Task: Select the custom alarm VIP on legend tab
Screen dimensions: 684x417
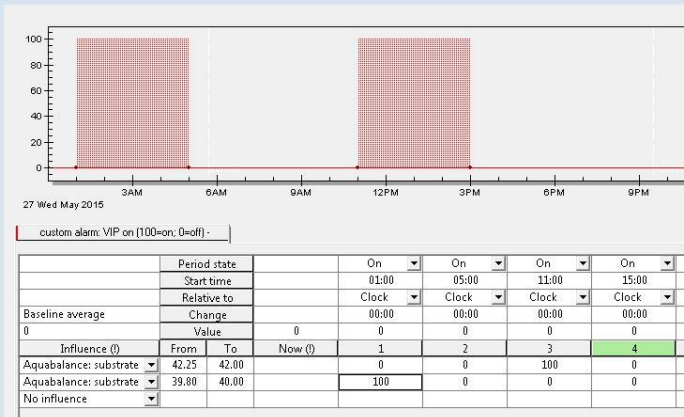Action: [123, 232]
